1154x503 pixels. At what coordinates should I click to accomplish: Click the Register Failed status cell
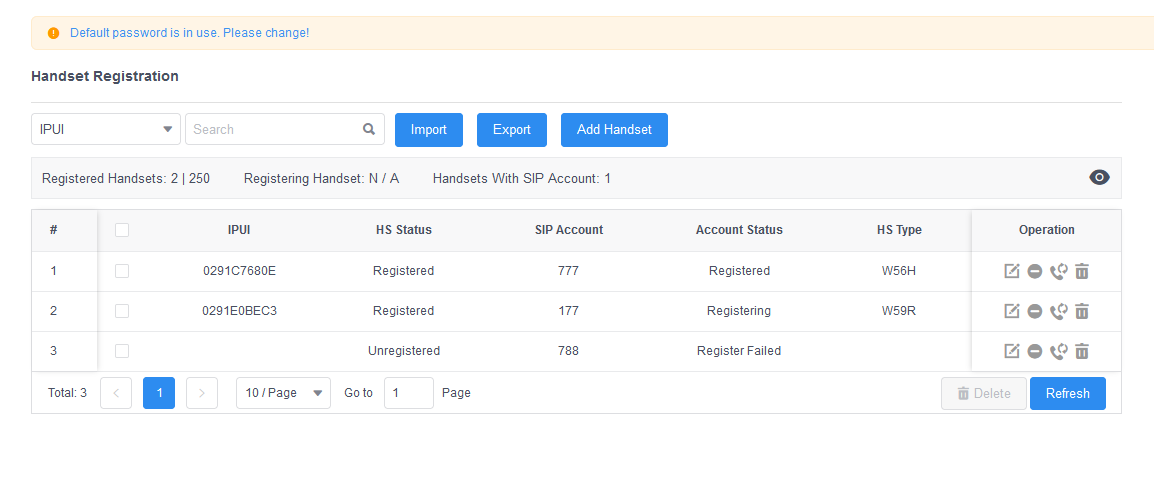(739, 351)
